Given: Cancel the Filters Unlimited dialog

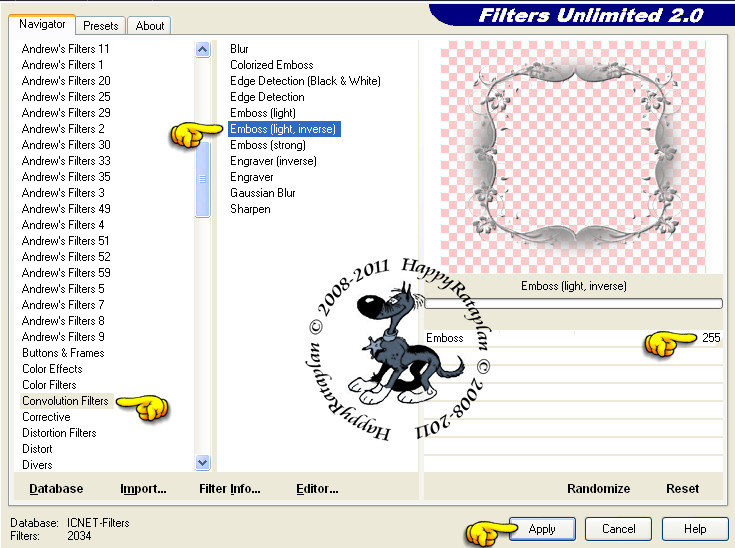Looking at the screenshot, I should [x=618, y=529].
